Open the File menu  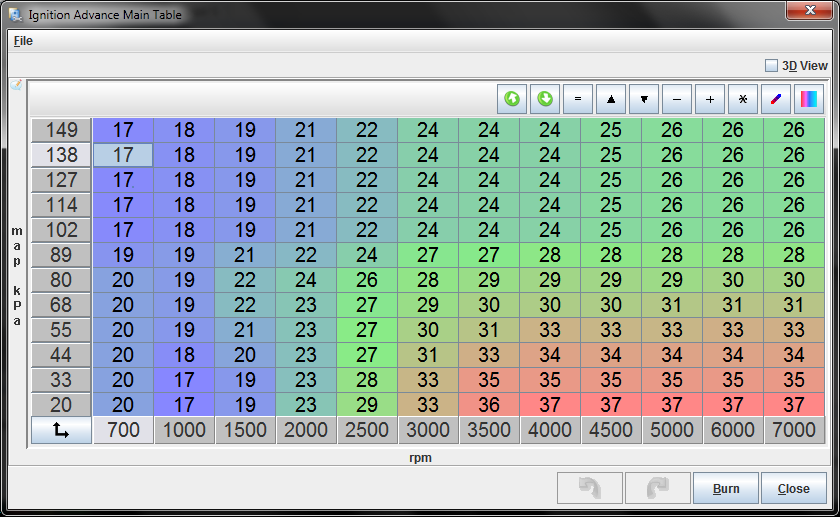pos(23,41)
